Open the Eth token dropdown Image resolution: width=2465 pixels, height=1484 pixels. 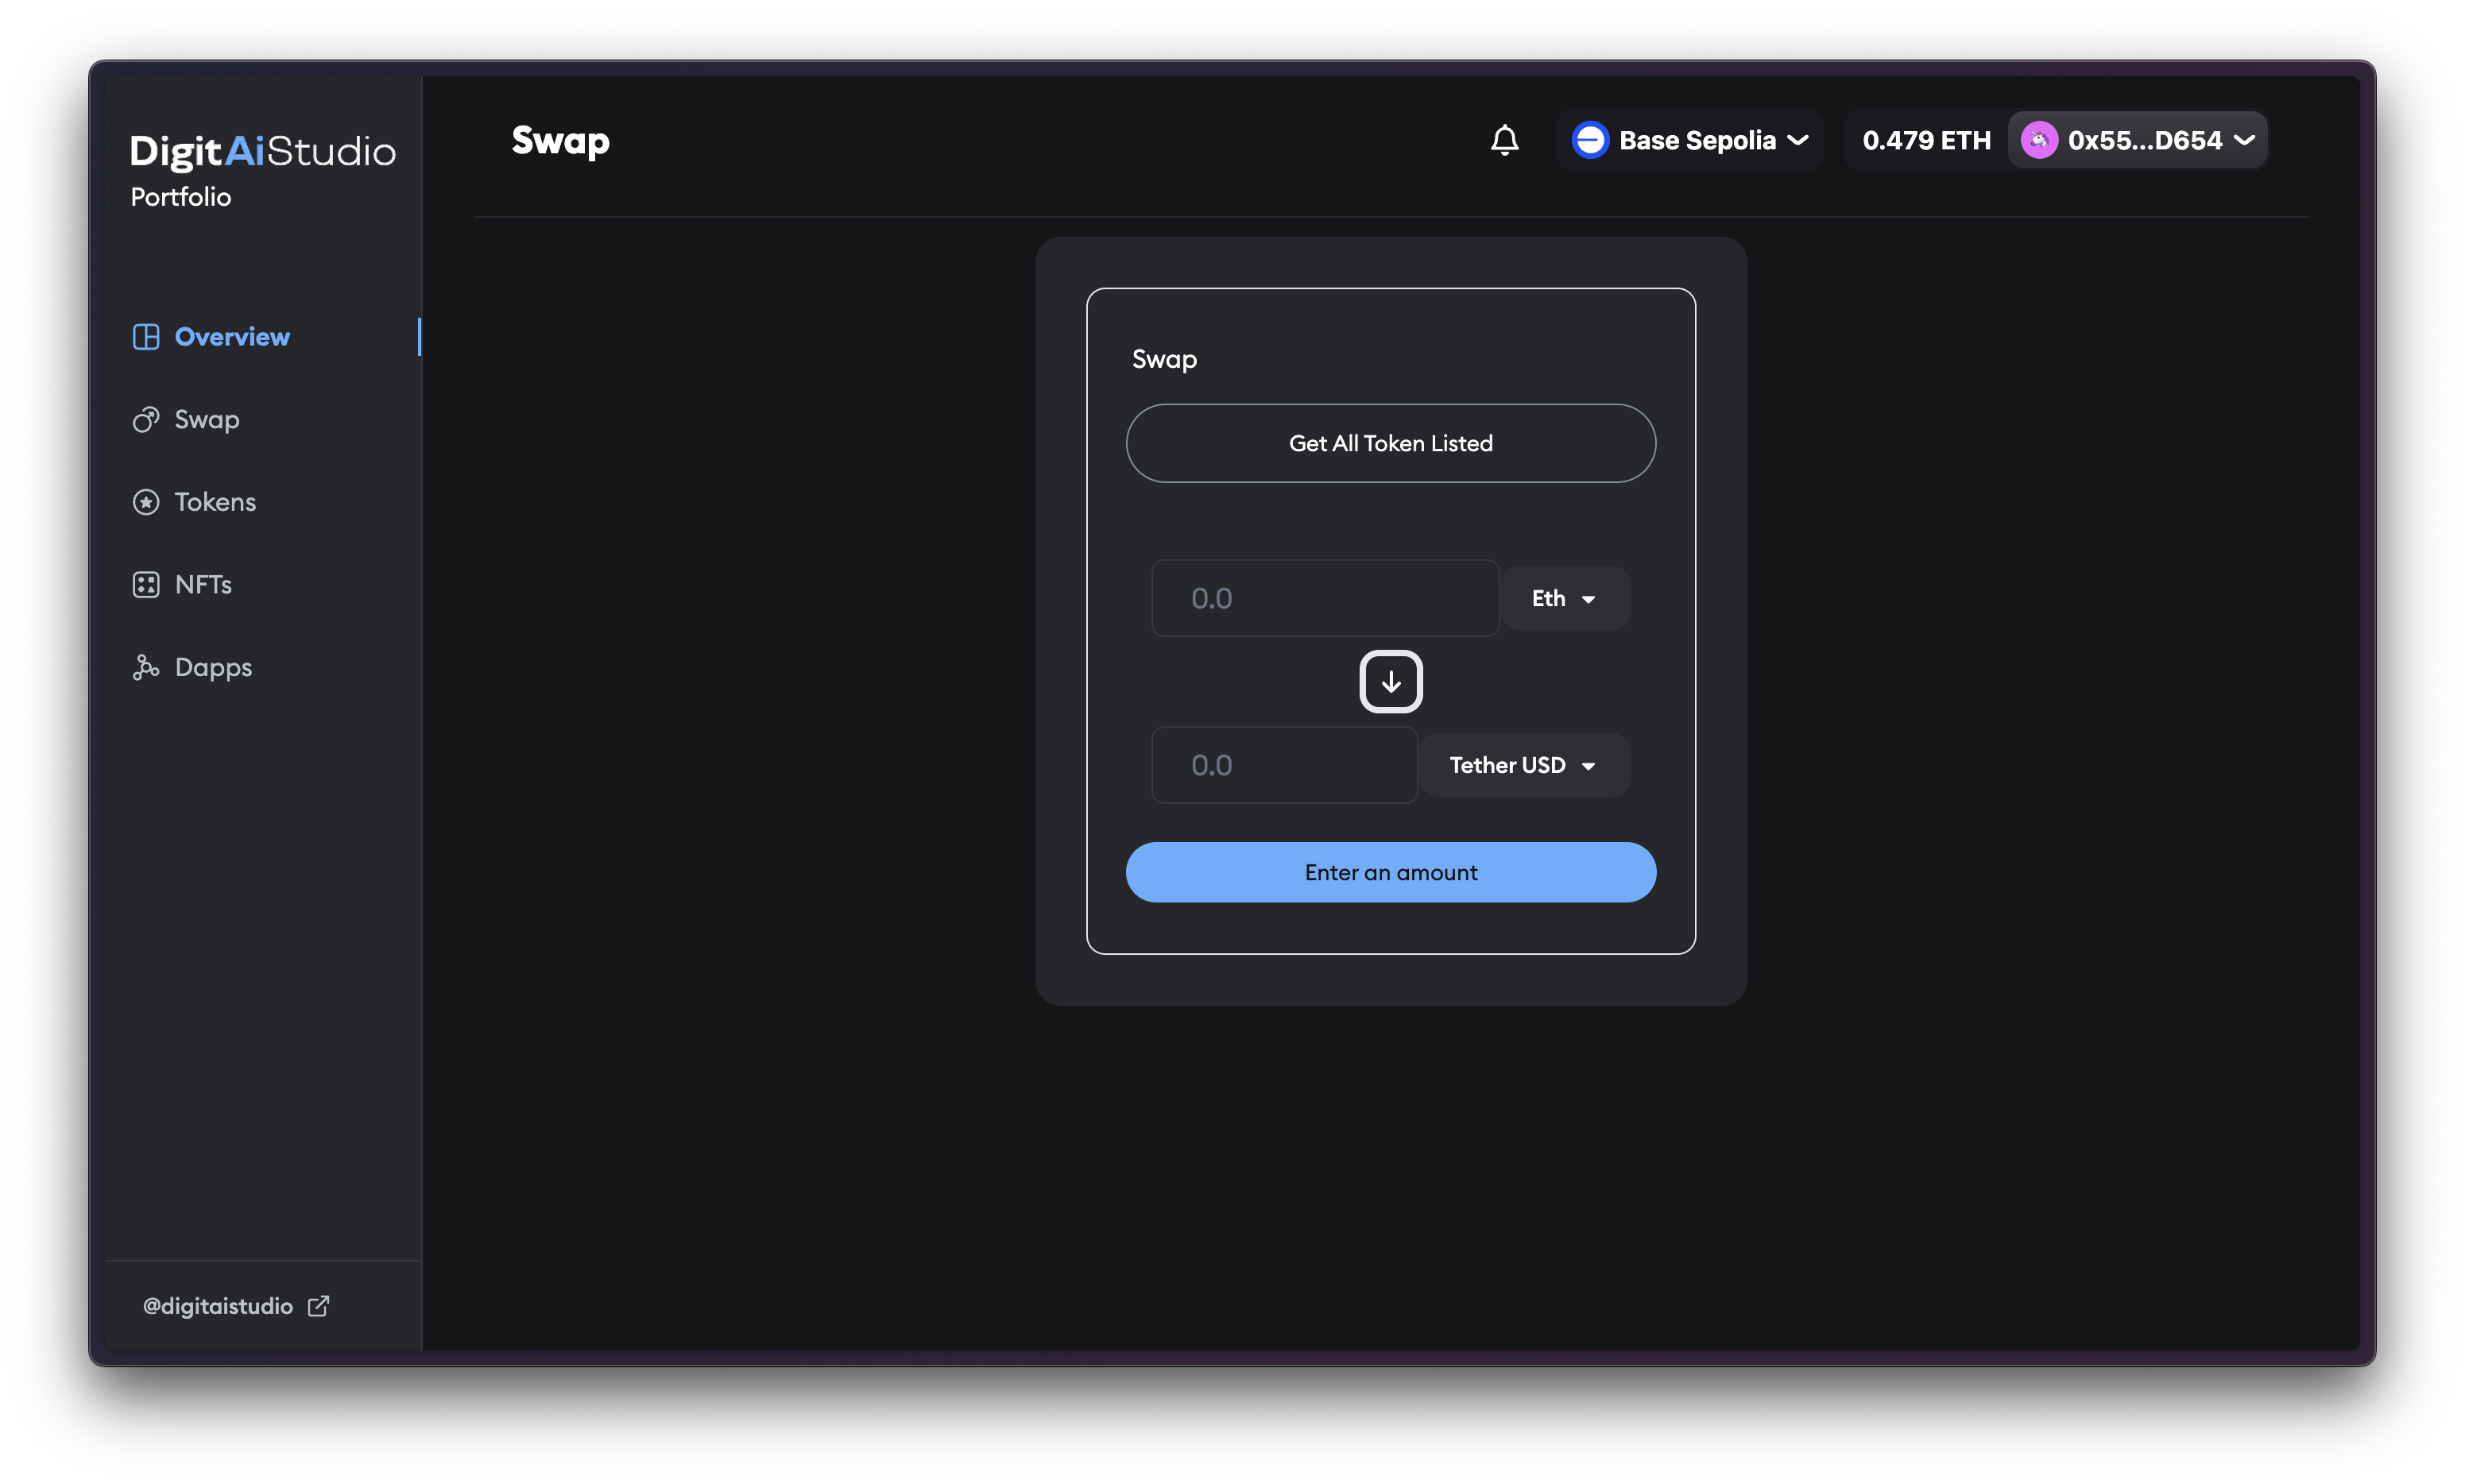(1565, 598)
